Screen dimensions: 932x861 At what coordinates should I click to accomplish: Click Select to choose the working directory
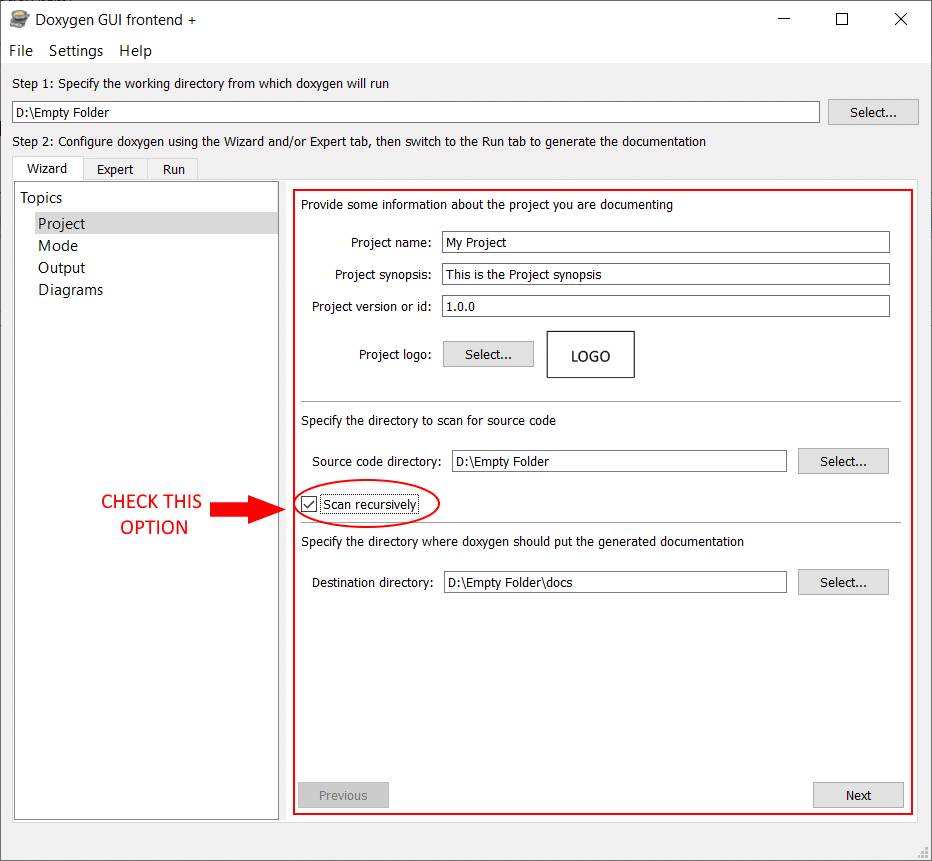[872, 111]
